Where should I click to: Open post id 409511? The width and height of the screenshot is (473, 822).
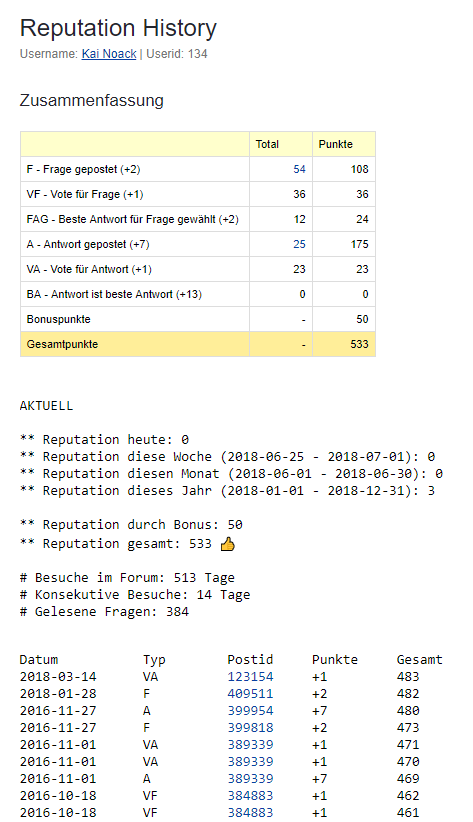250,694
